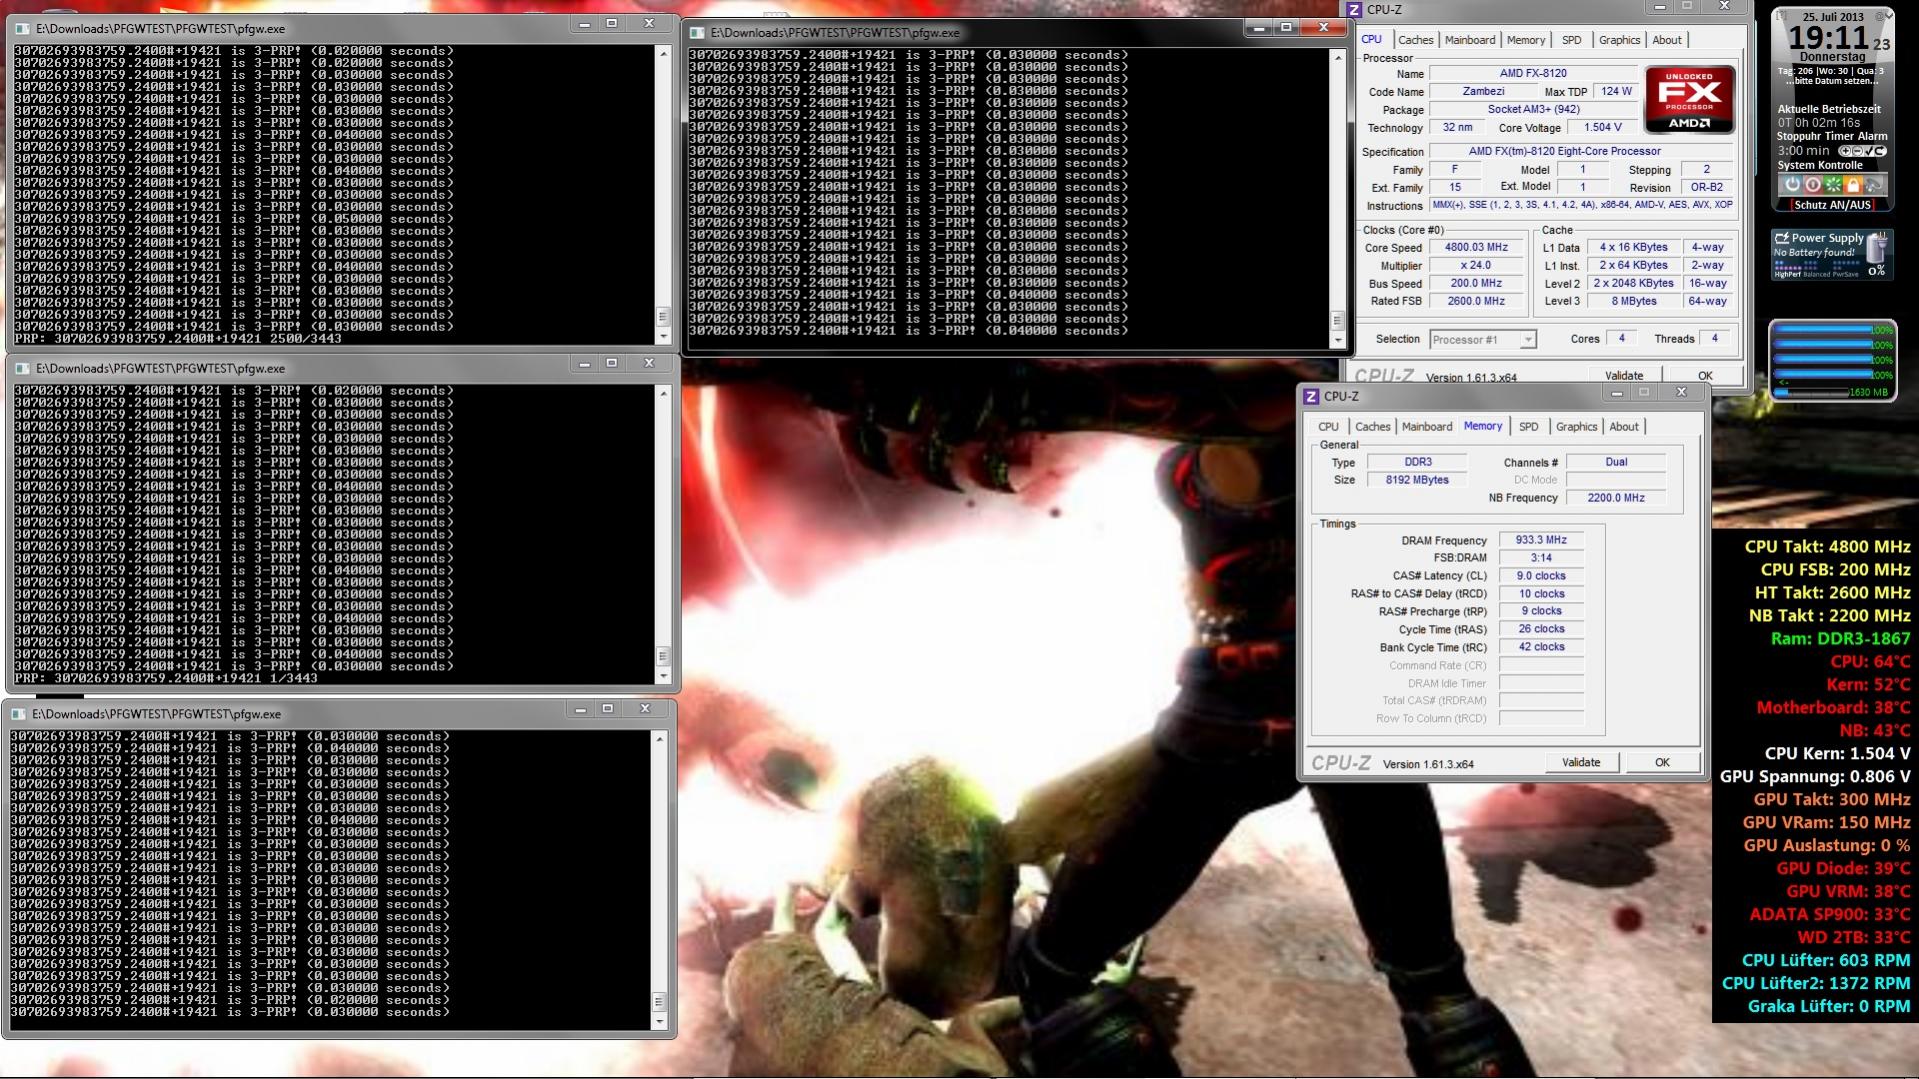Viewport: 1919px width, 1079px height.
Task: Click scroll-up arrow in top-left pfgw.exe window
Action: pyautogui.click(x=662, y=52)
